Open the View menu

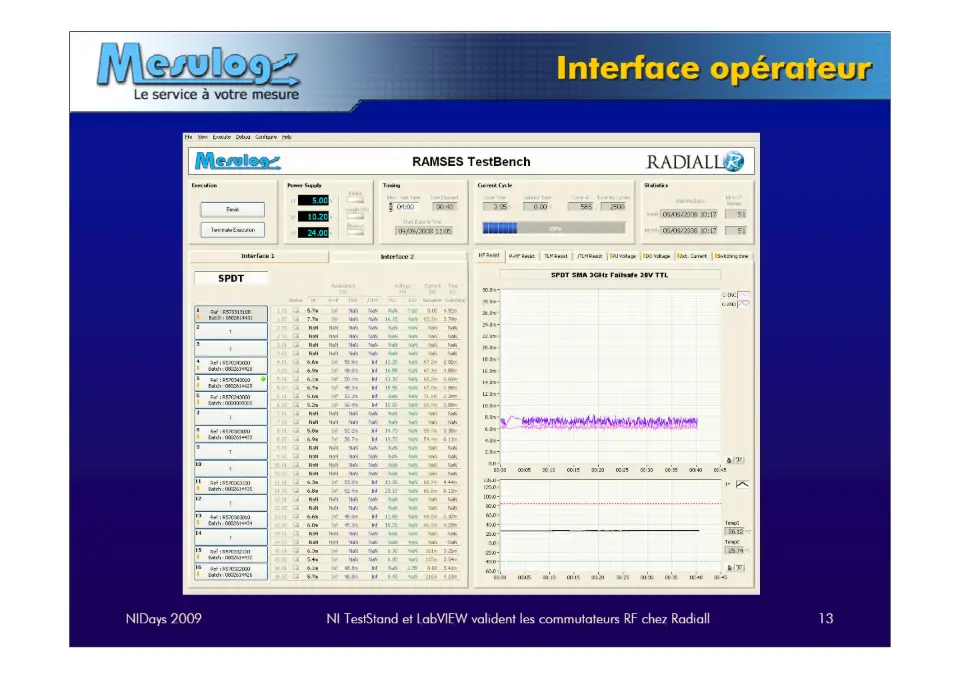(x=203, y=137)
